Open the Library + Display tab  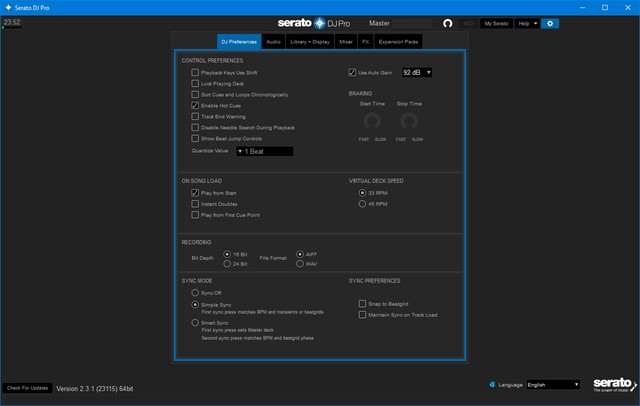[310, 42]
